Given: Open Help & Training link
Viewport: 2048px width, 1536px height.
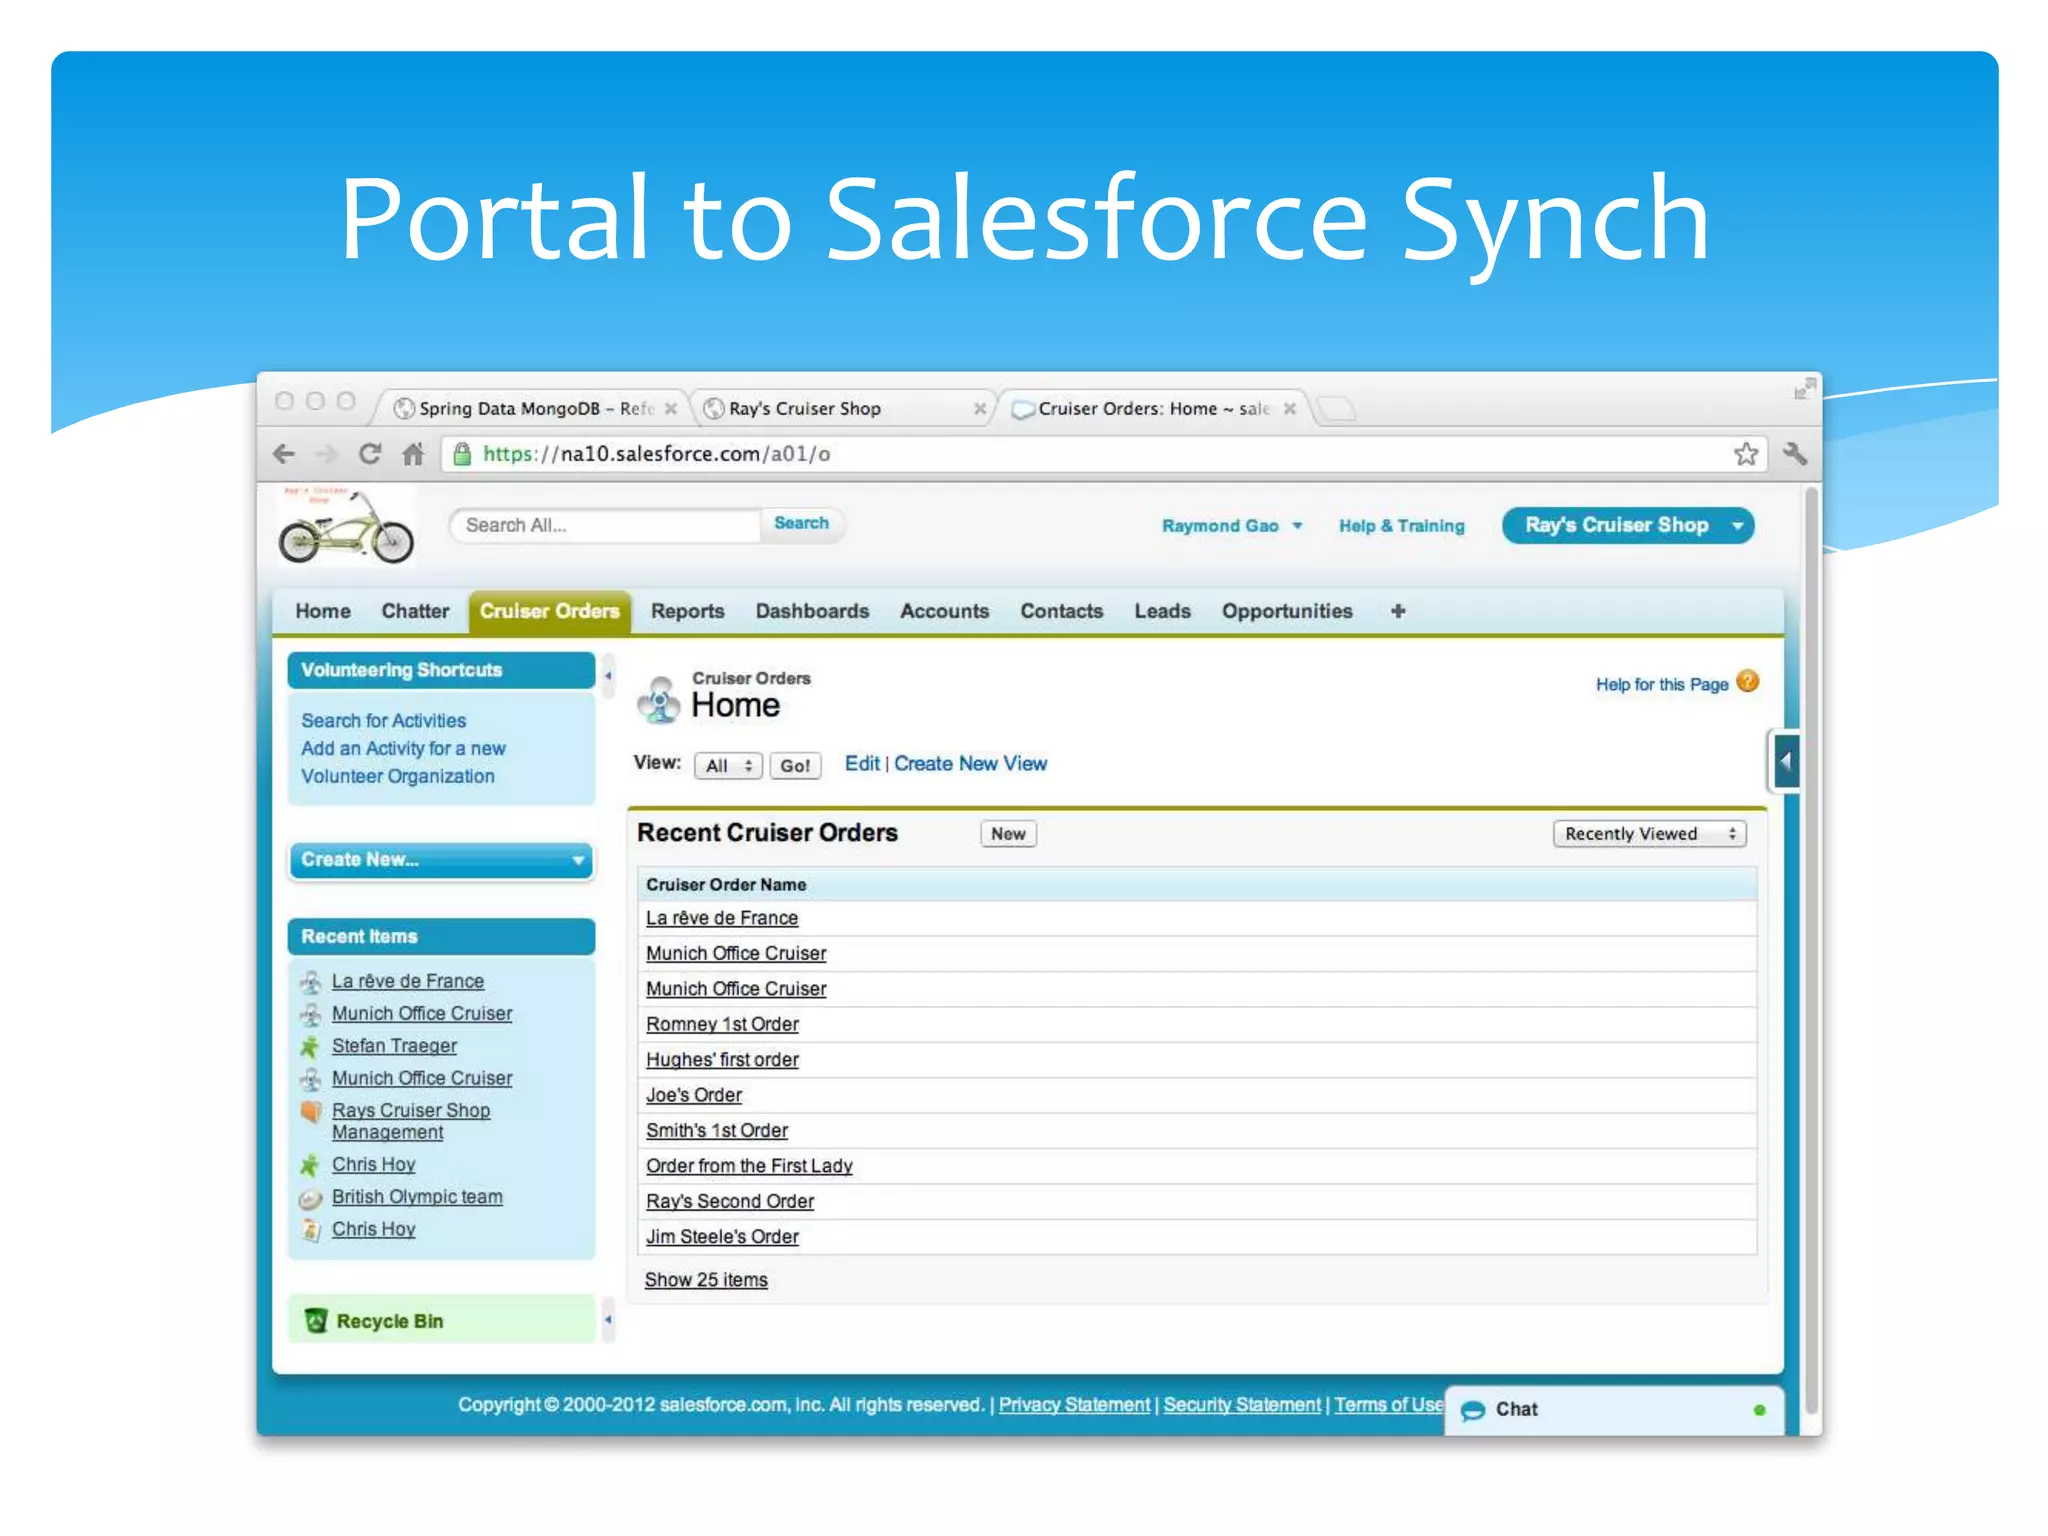Looking at the screenshot, I should [1401, 526].
